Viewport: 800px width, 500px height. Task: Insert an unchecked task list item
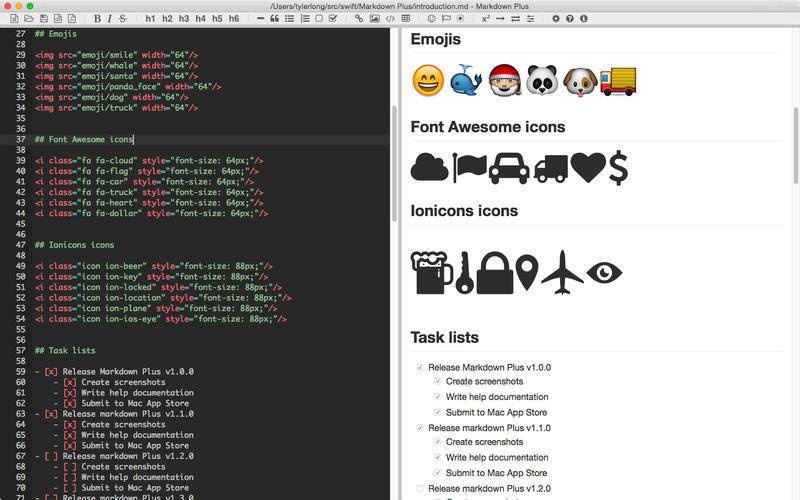(x=319, y=18)
